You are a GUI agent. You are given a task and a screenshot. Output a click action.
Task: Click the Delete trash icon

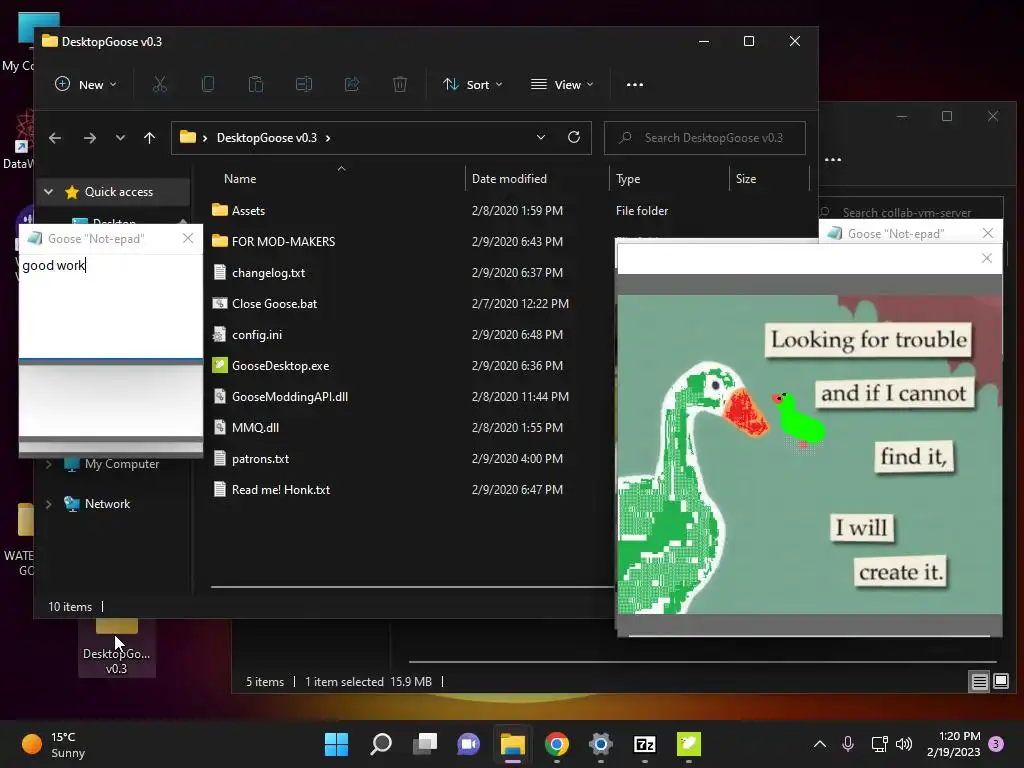click(400, 84)
